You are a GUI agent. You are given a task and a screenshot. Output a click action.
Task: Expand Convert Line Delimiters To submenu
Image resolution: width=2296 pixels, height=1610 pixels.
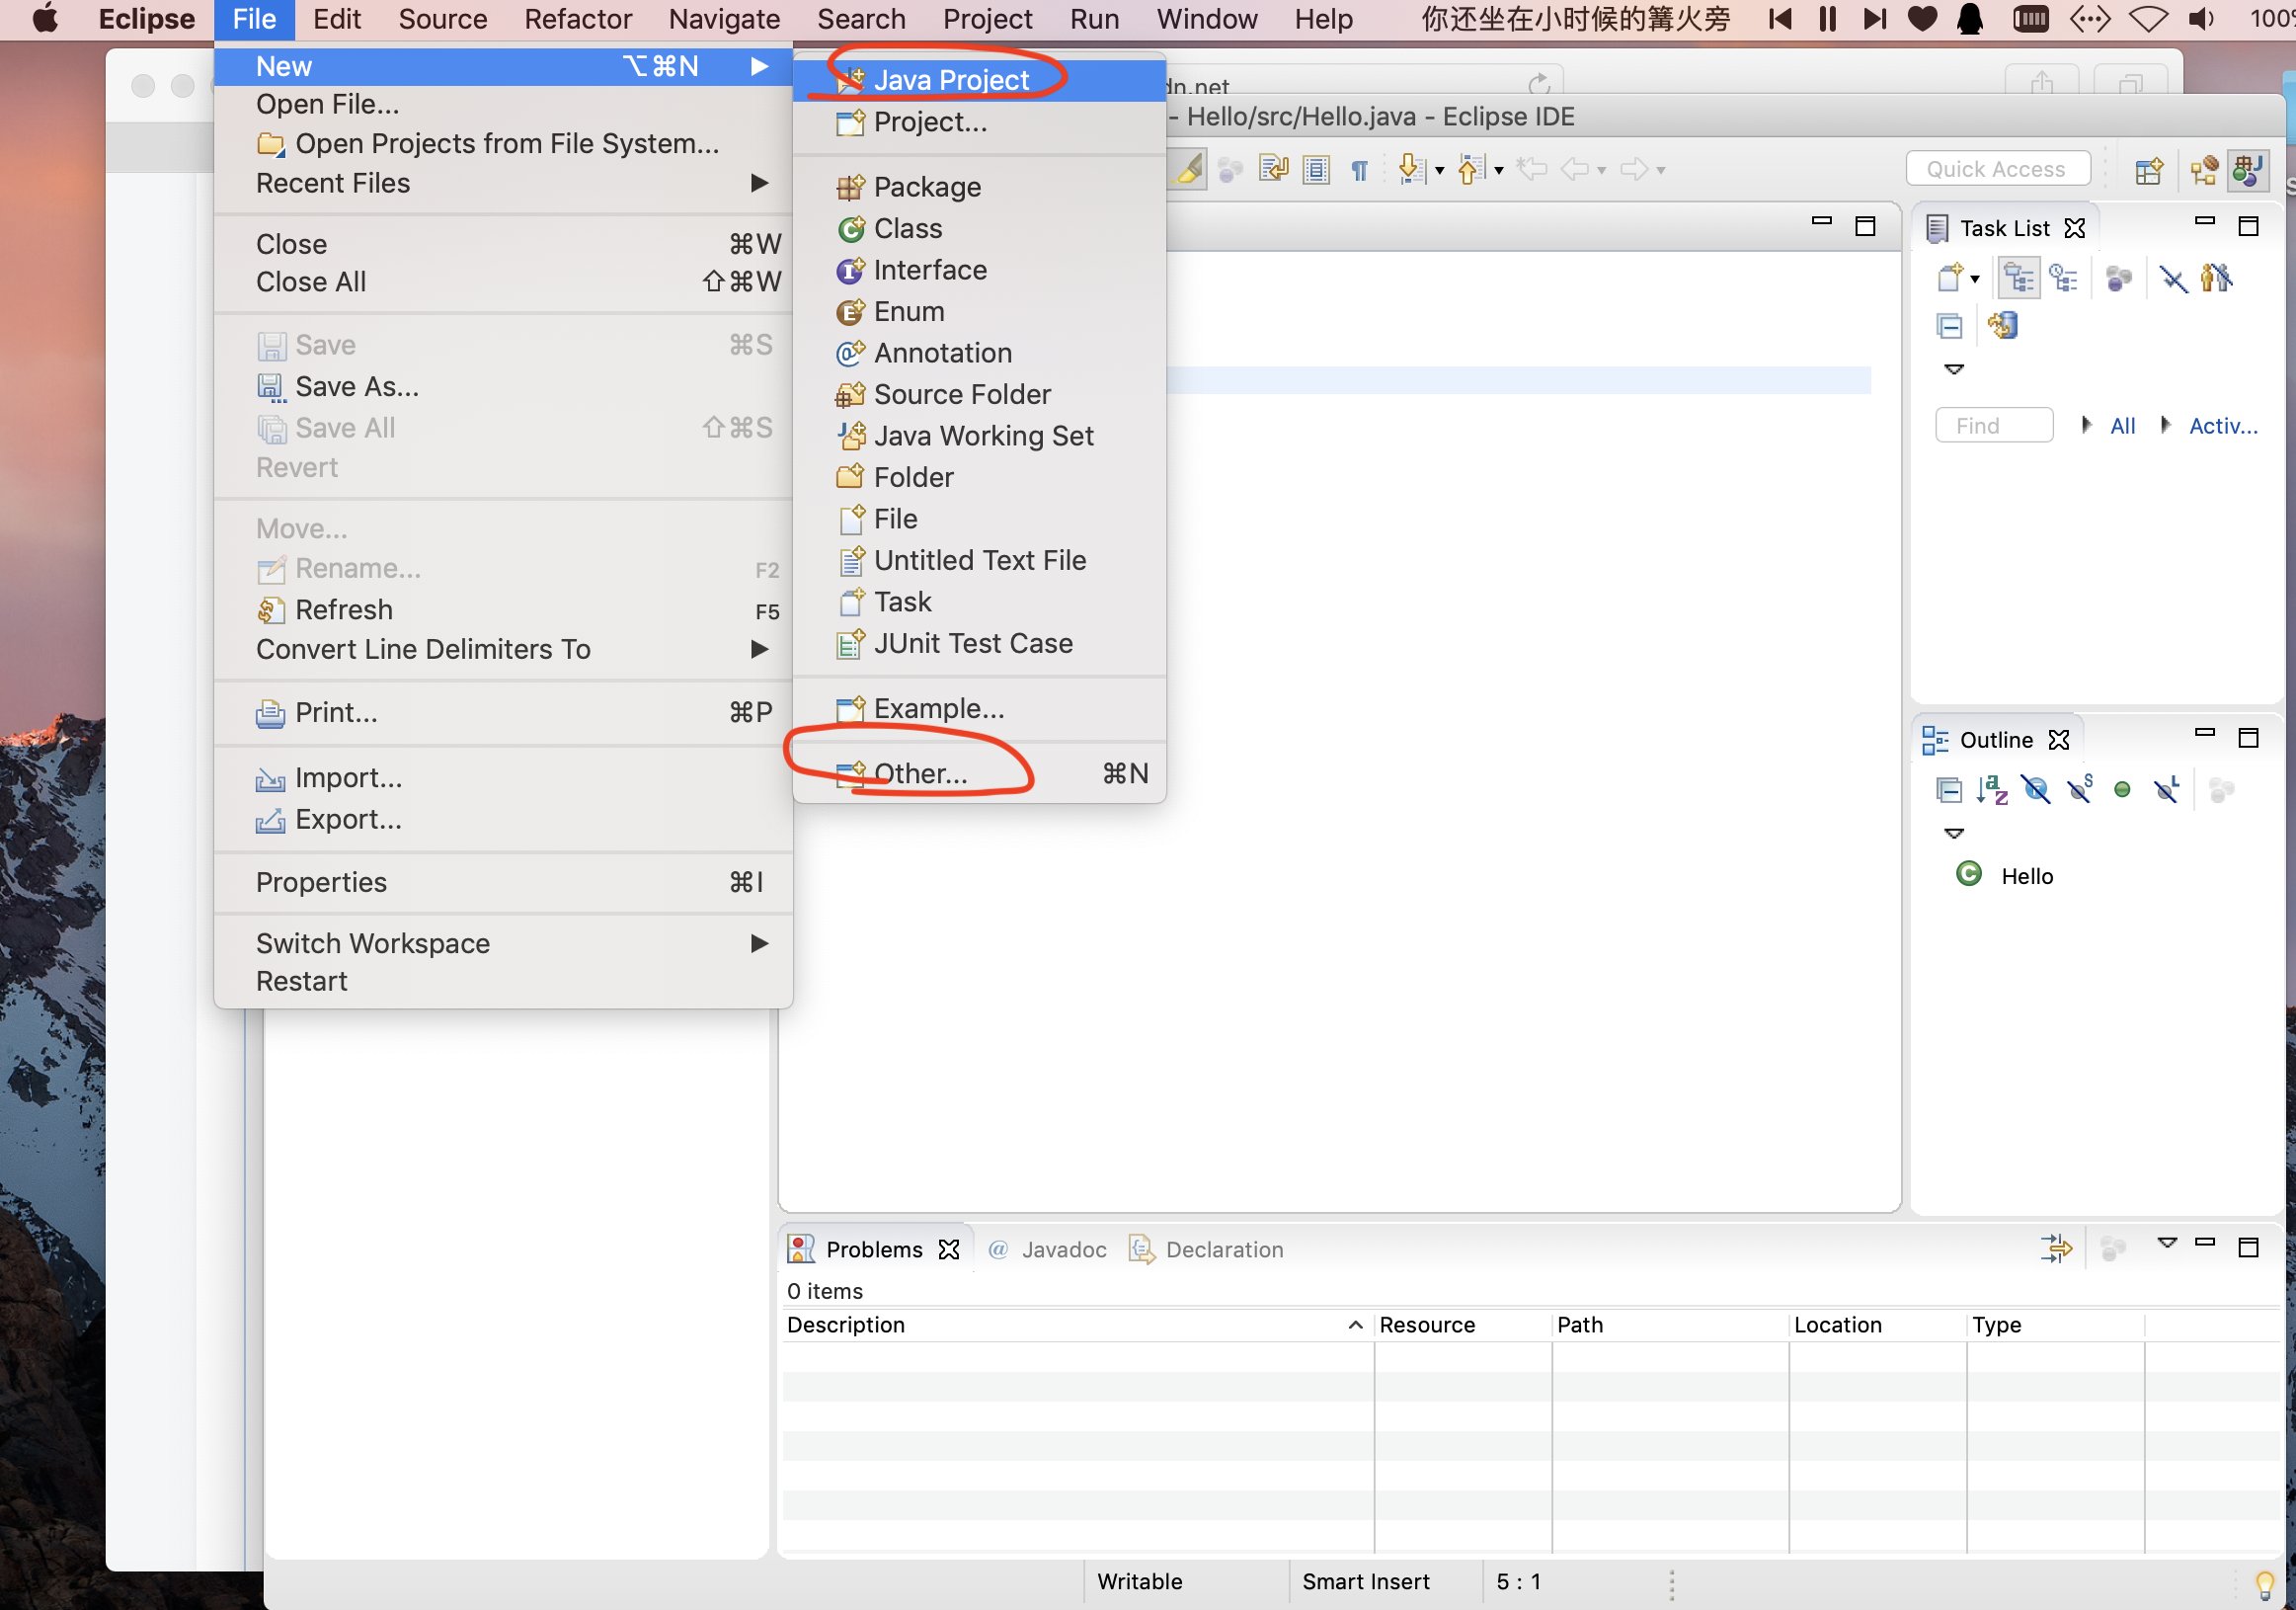[503, 650]
